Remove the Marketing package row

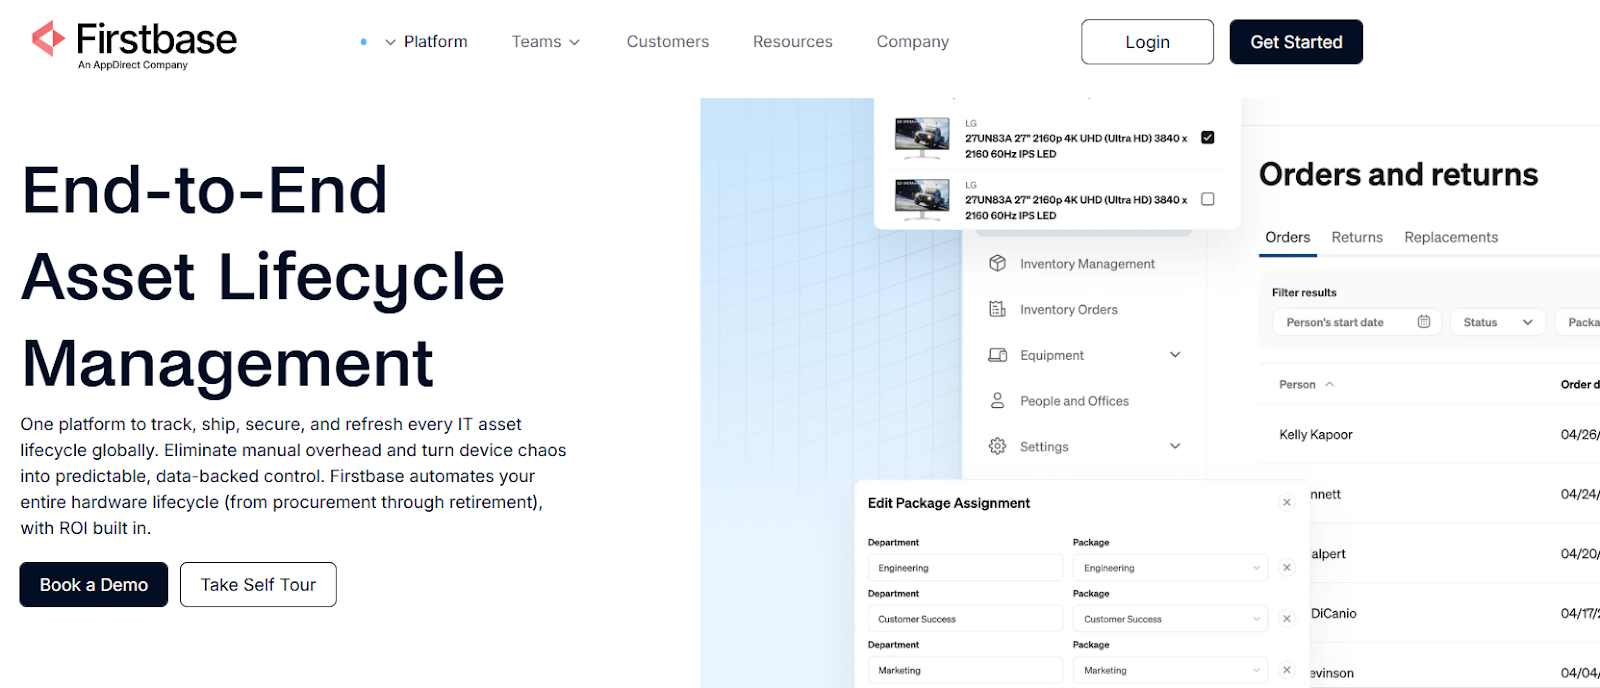click(1287, 670)
